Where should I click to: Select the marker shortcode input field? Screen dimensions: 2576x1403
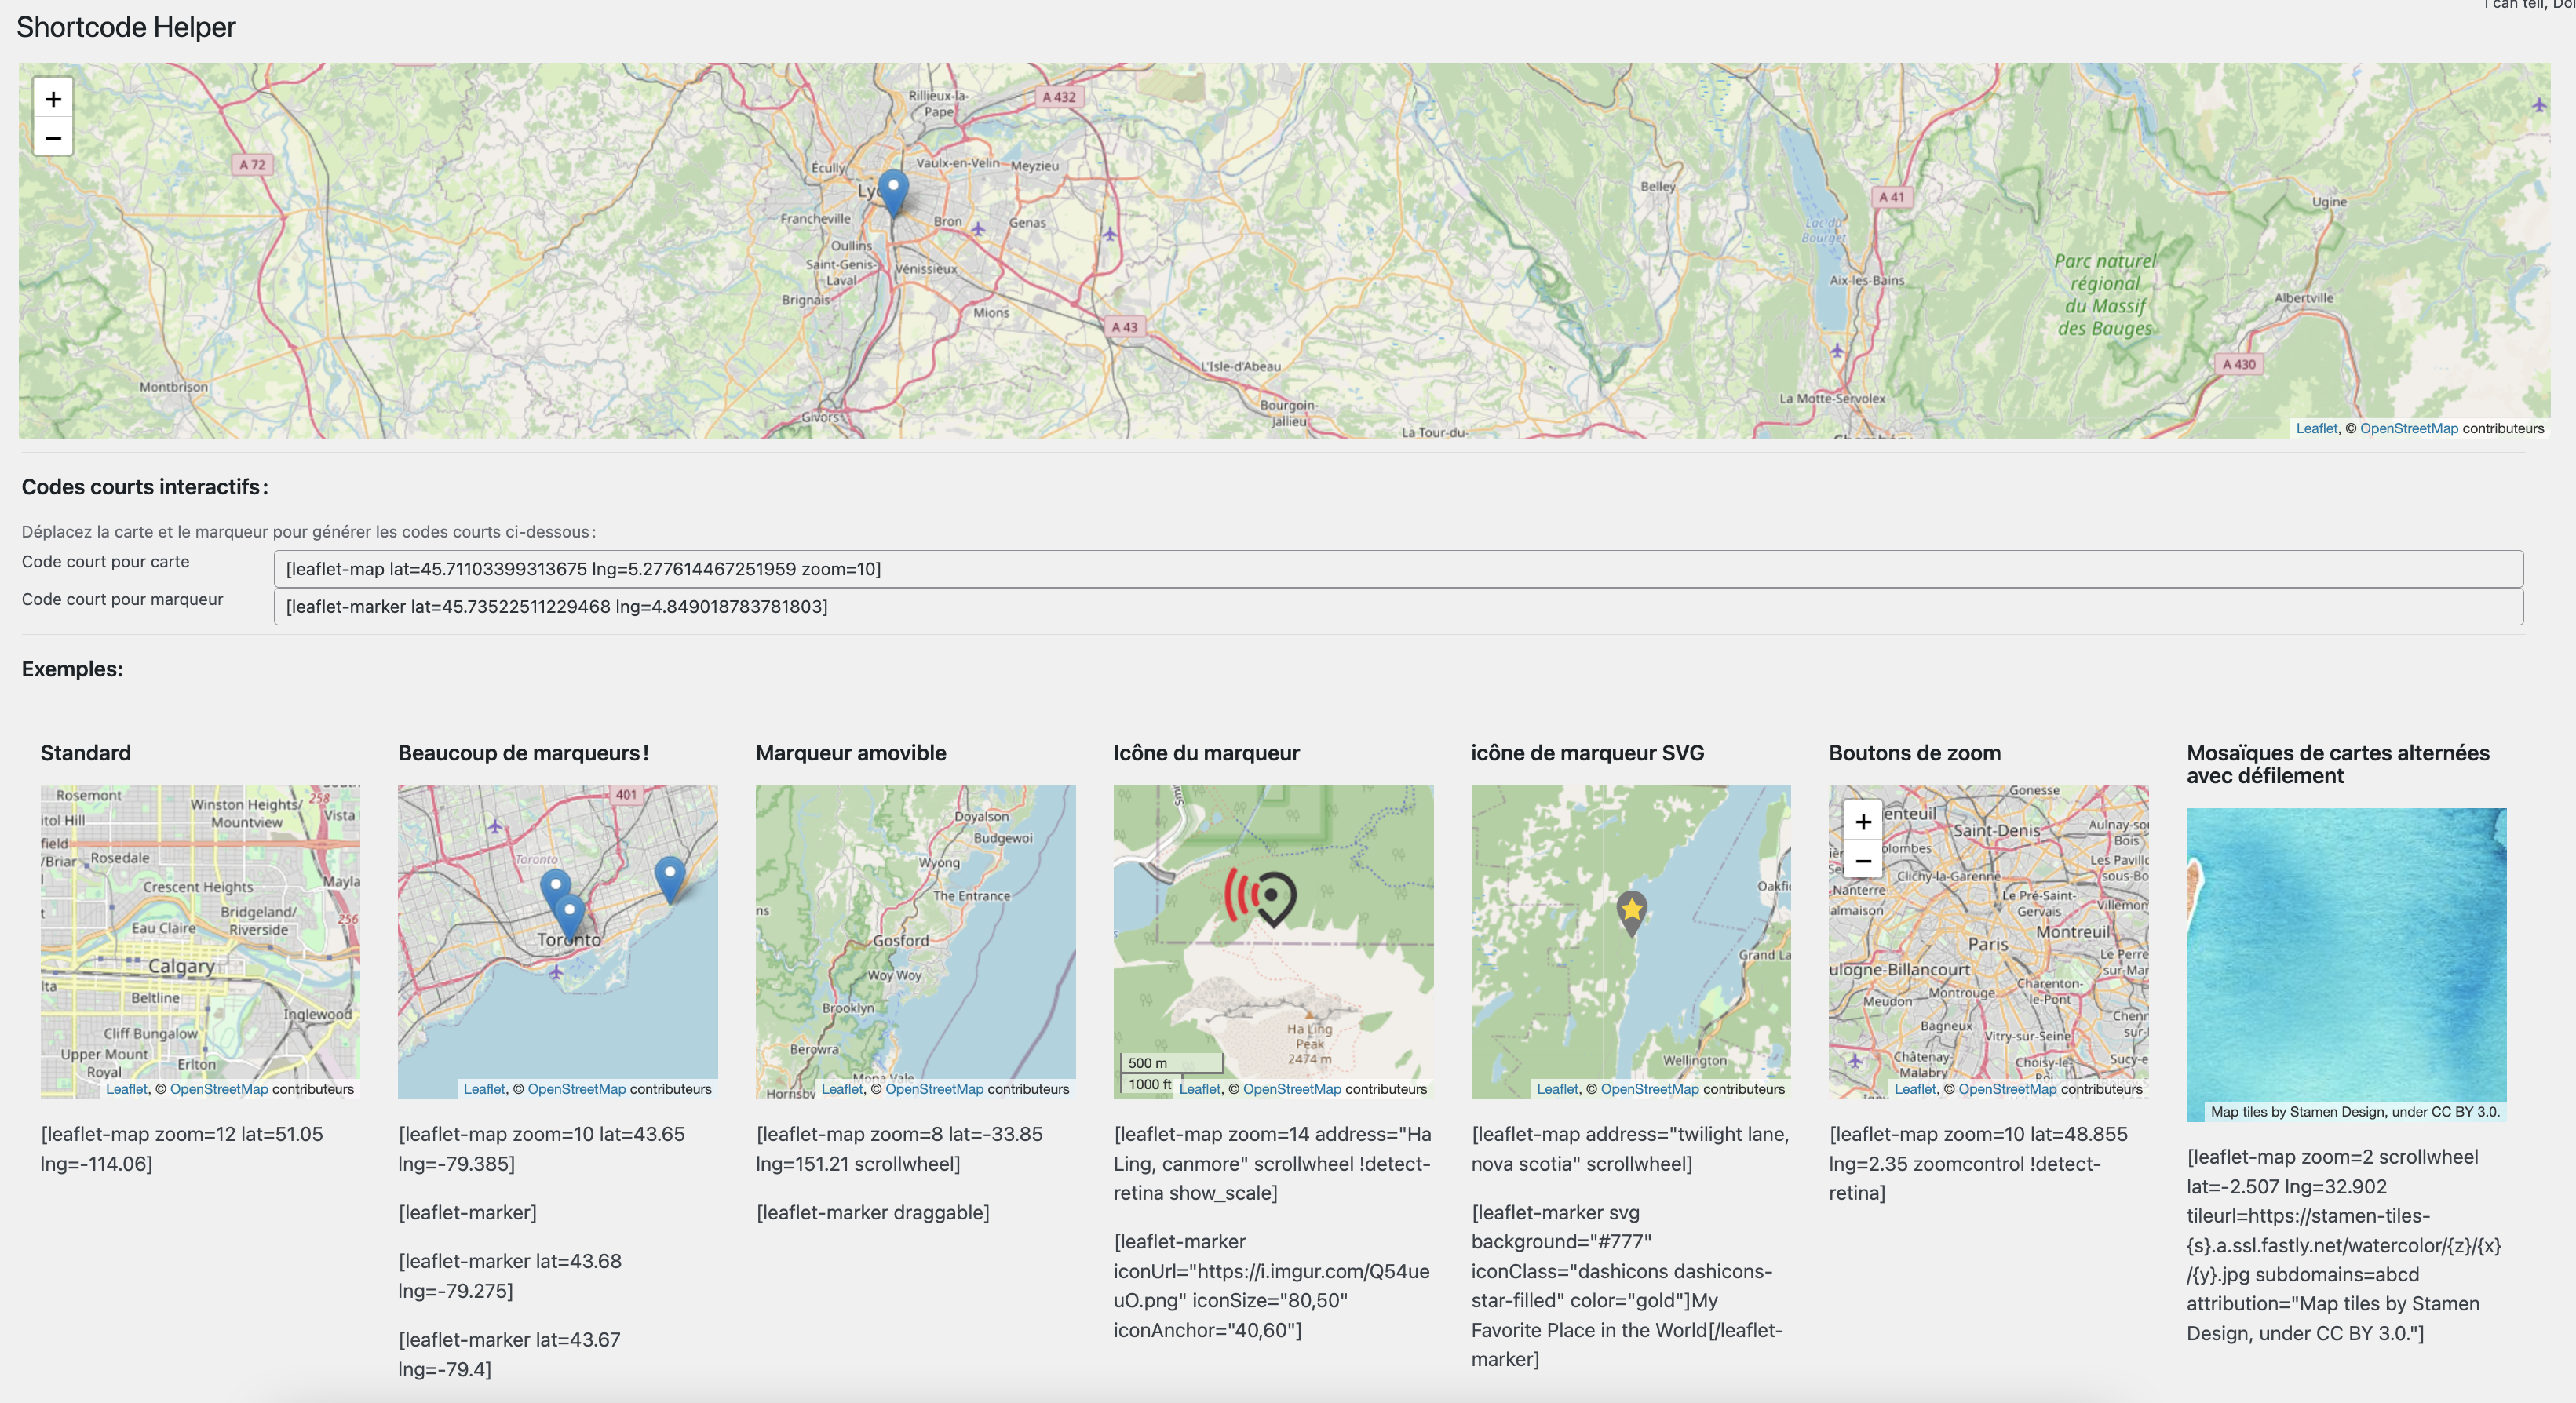click(x=1397, y=607)
